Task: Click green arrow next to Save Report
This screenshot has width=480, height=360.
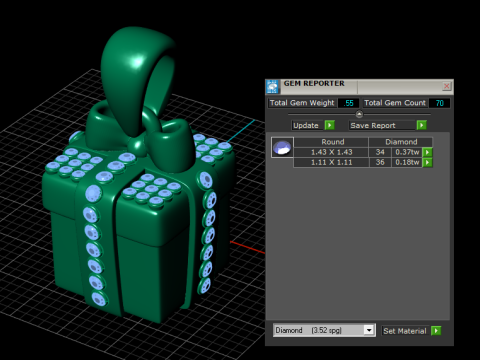Action: coord(422,125)
